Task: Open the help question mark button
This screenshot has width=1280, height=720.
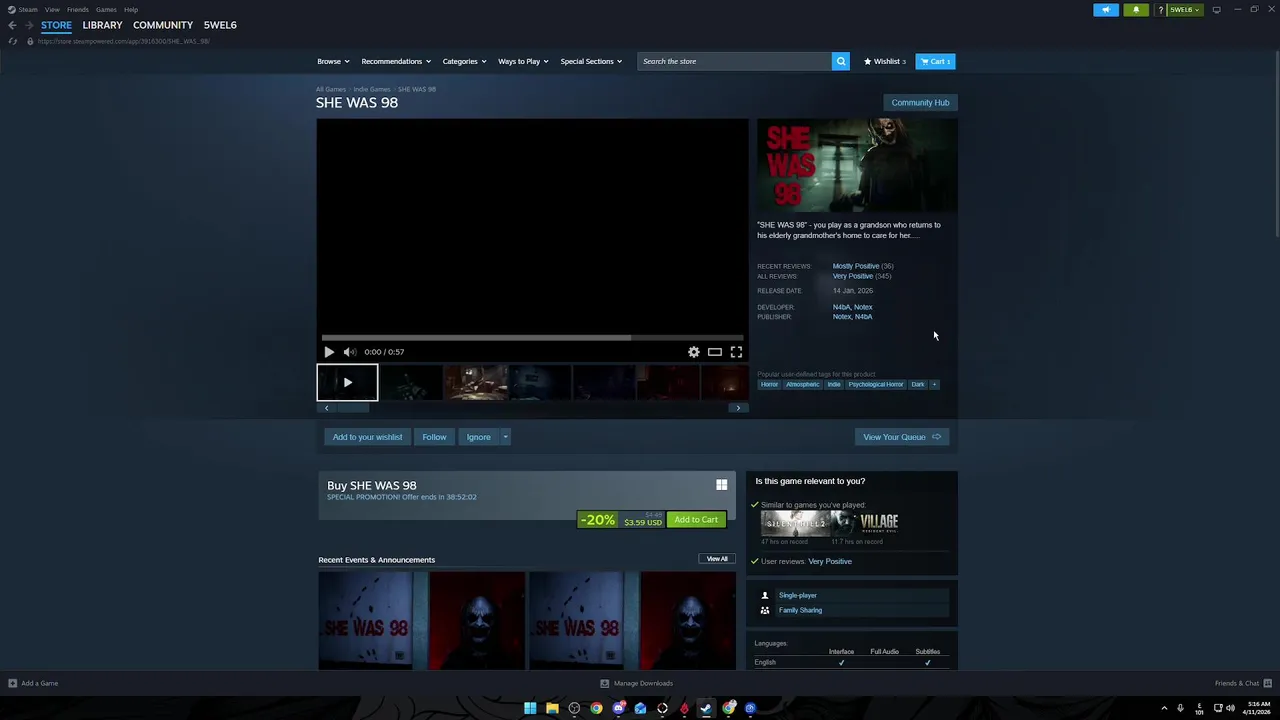Action: tap(1160, 10)
